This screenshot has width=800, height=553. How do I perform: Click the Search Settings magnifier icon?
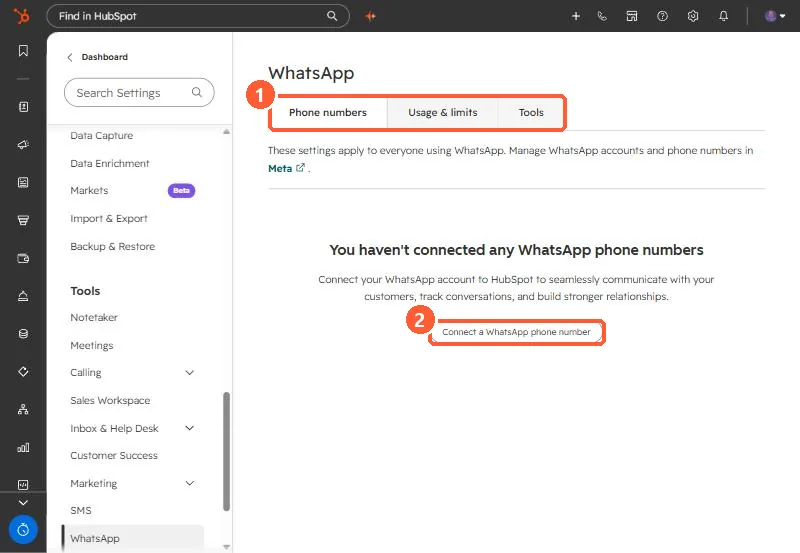point(196,92)
